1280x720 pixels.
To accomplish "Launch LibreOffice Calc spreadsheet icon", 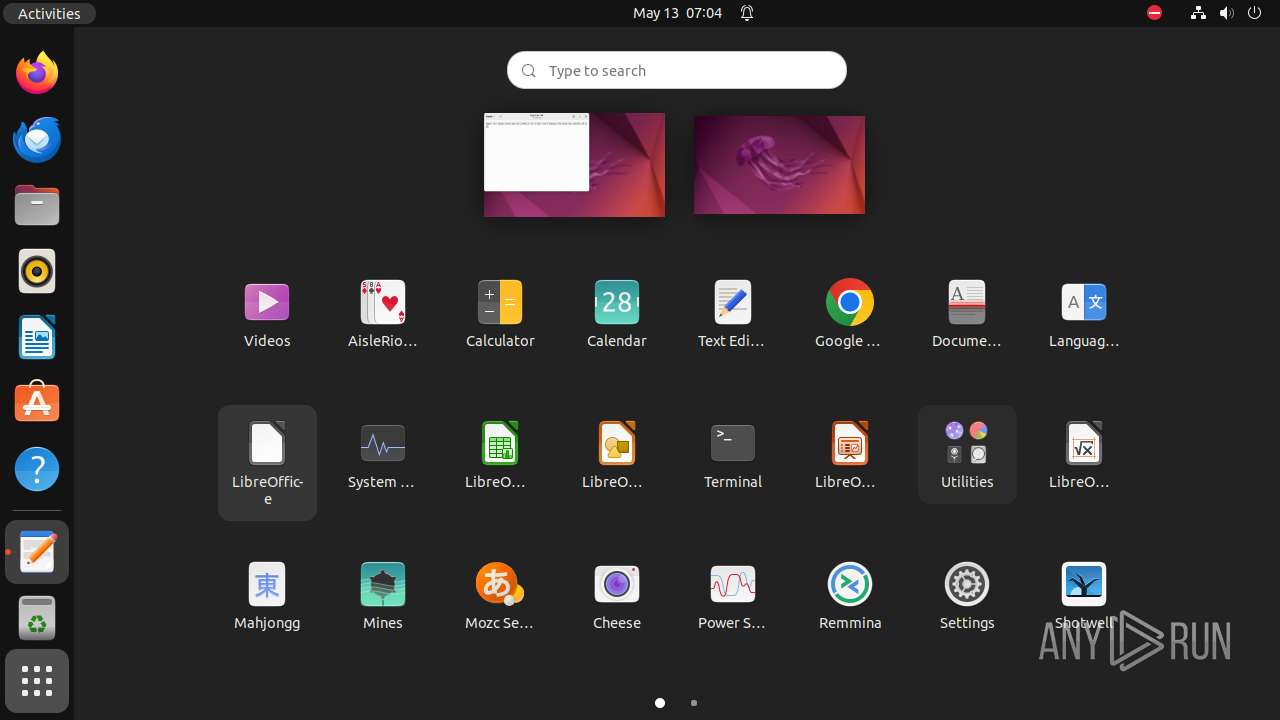I will (x=500, y=454).
